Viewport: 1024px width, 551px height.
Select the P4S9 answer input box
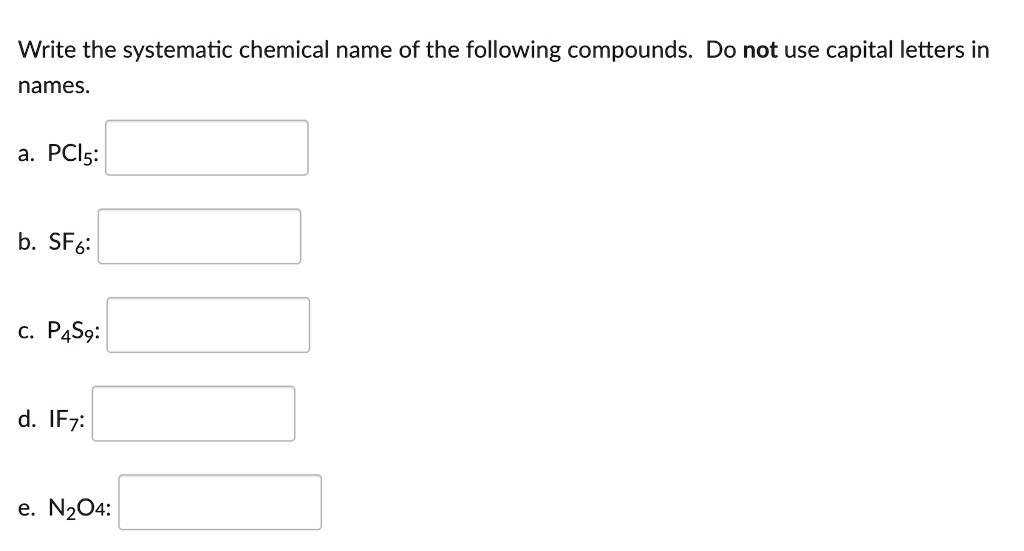208,325
